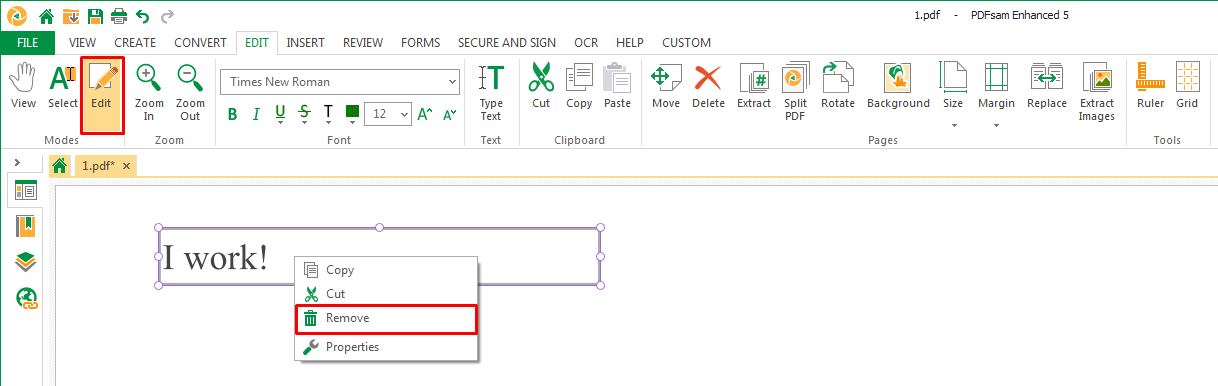This screenshot has width=1218, height=386.
Task: Open the bookmarks sidebar panel
Action: (25, 226)
